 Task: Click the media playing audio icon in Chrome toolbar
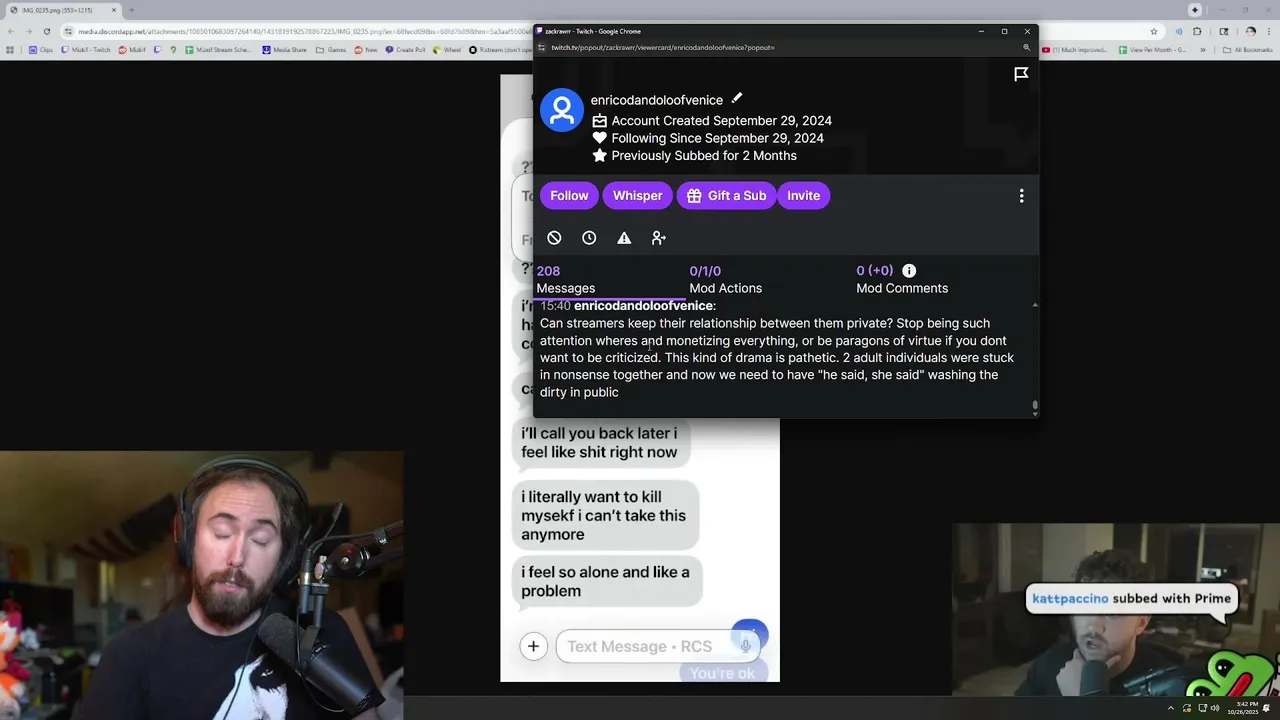coord(1180,31)
